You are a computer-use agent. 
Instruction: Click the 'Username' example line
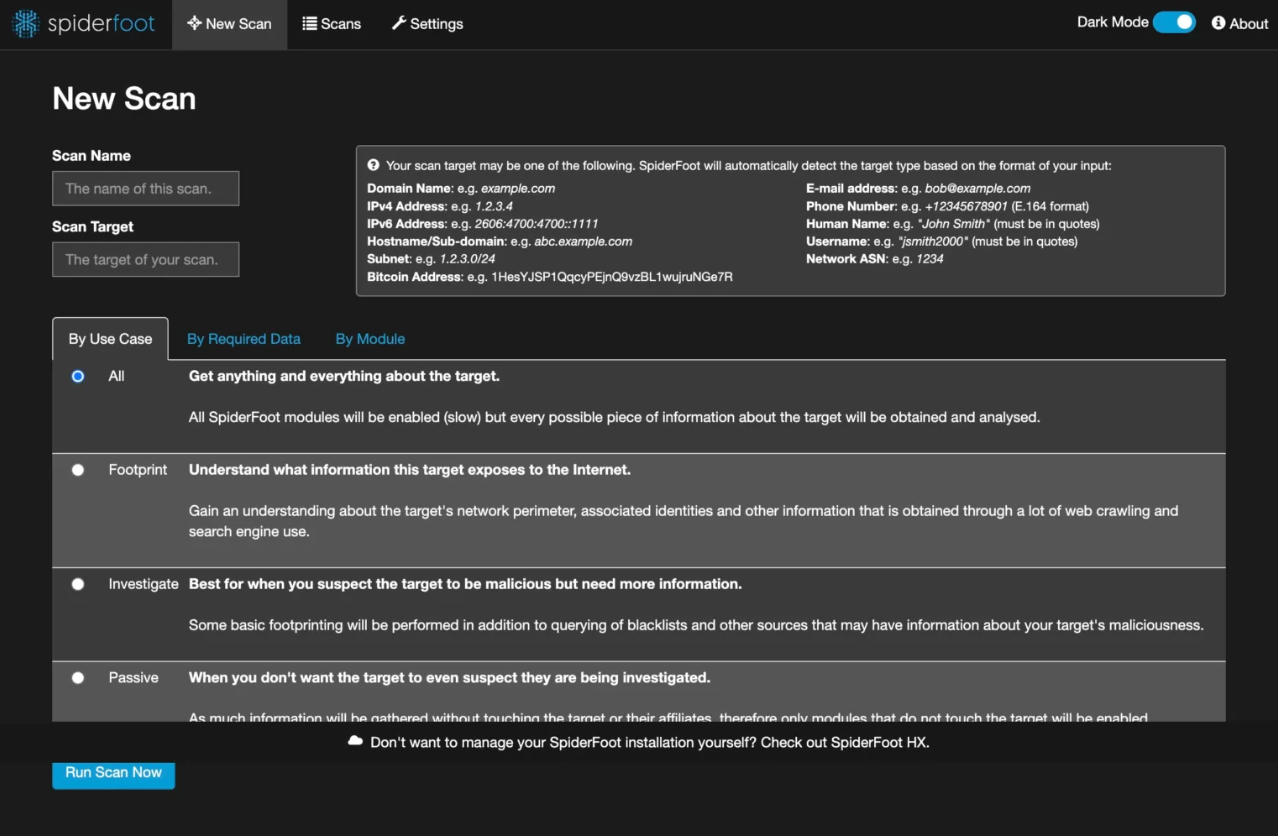(x=942, y=241)
